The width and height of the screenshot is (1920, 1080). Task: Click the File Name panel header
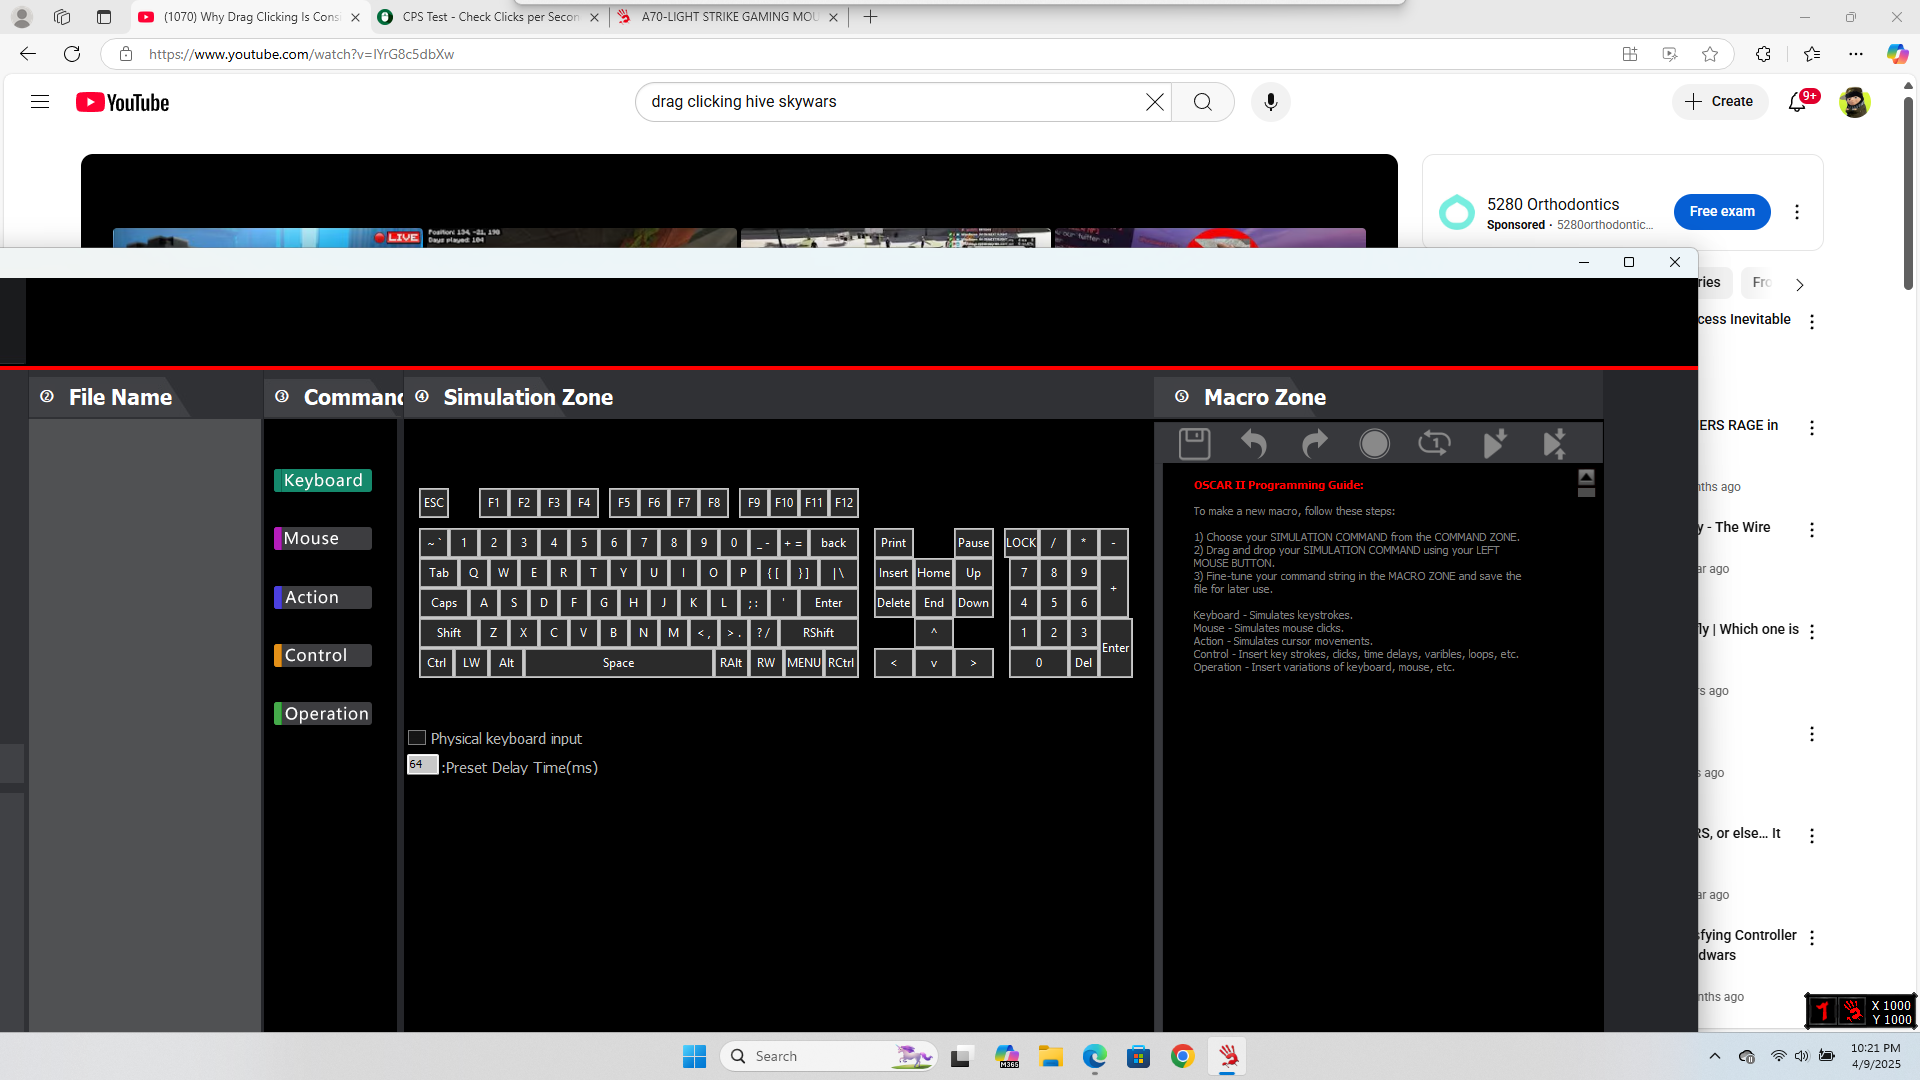(120, 397)
